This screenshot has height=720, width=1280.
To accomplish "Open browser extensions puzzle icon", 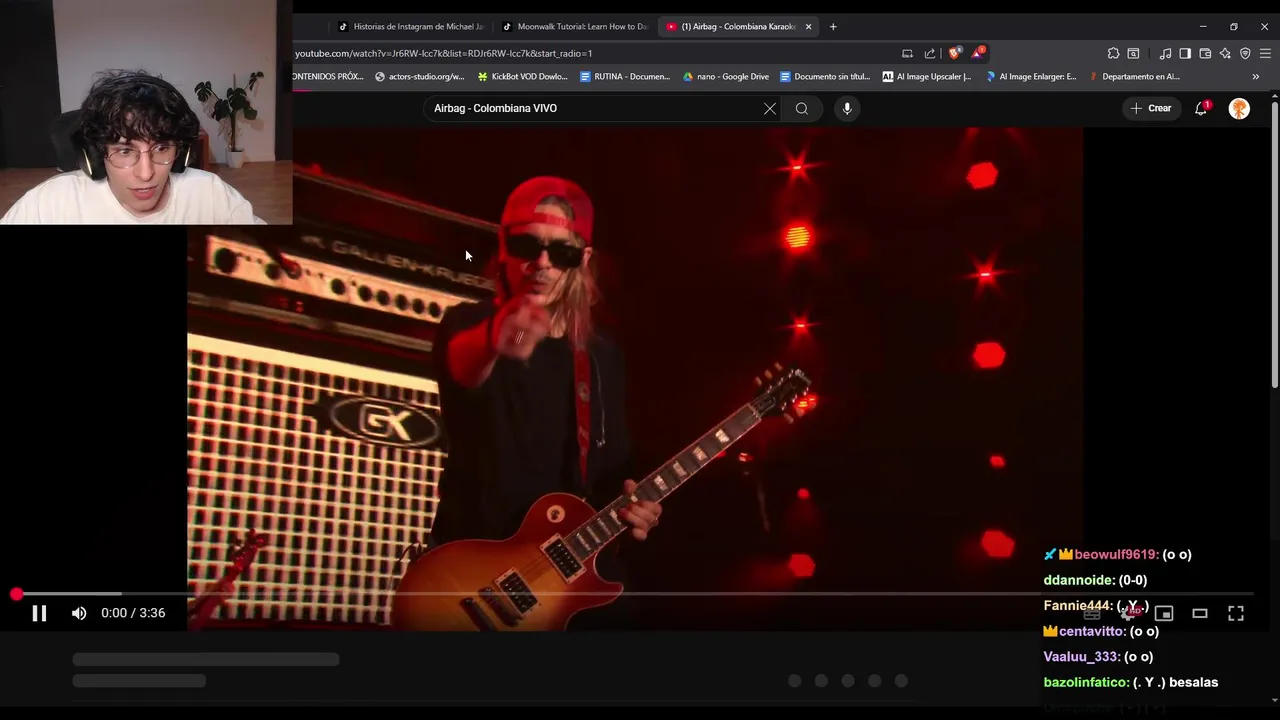I will coord(1113,53).
